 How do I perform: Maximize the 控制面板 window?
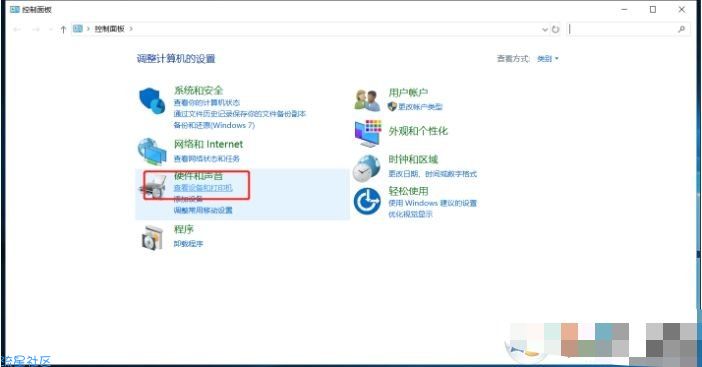tap(653, 9)
